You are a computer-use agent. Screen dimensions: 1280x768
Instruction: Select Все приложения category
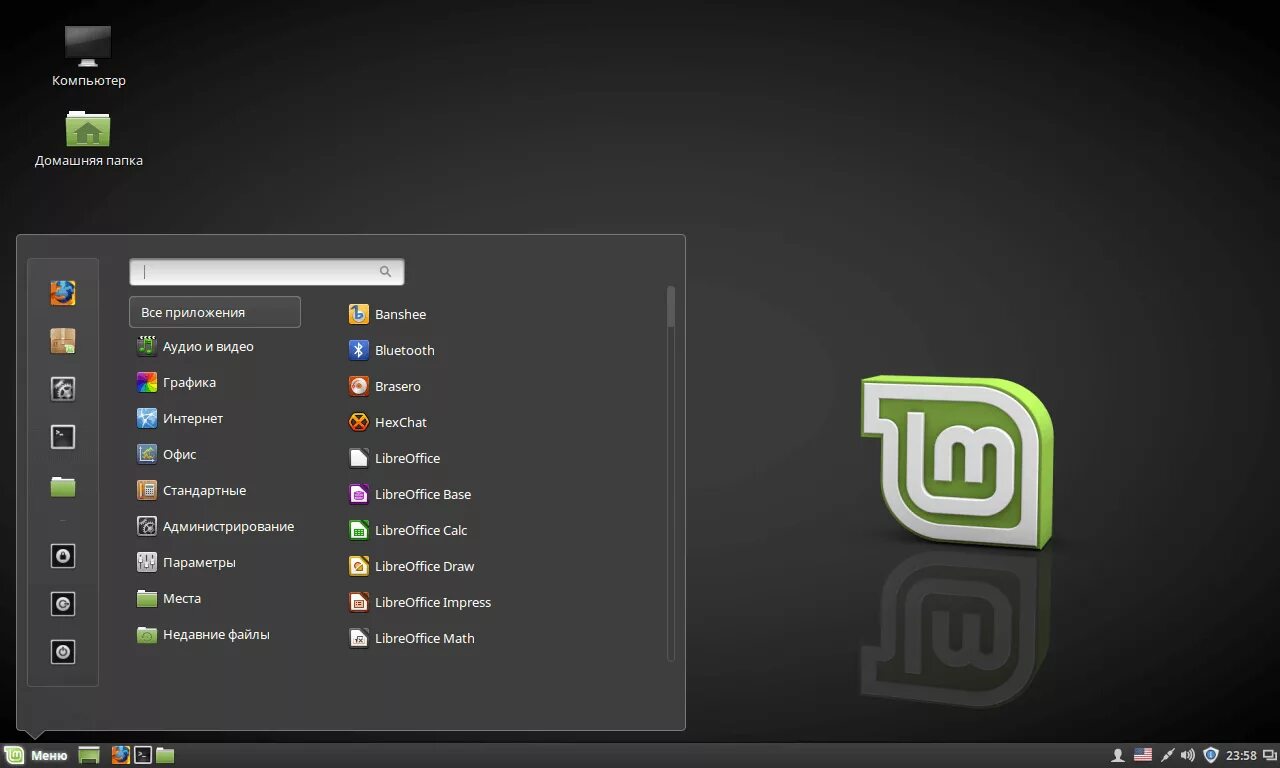(215, 312)
